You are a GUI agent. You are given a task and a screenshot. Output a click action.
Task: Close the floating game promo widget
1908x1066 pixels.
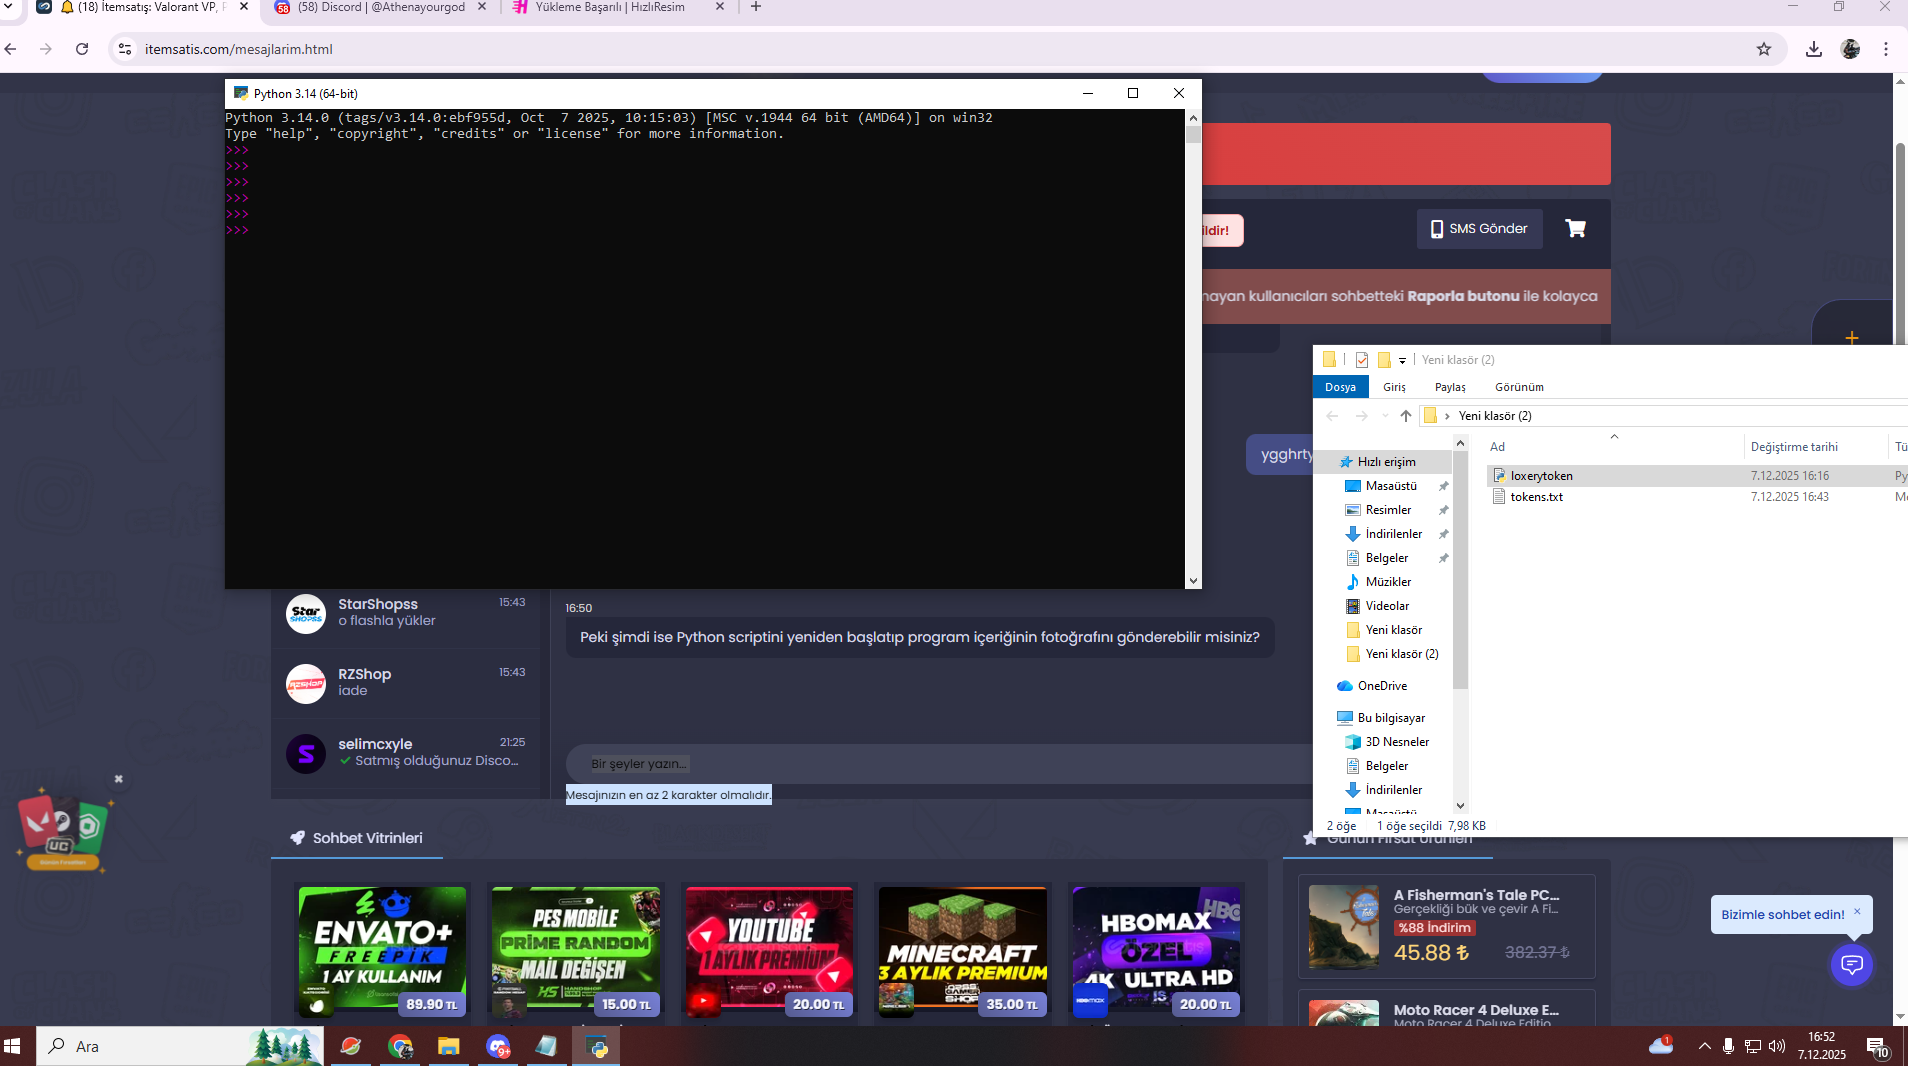click(x=118, y=779)
